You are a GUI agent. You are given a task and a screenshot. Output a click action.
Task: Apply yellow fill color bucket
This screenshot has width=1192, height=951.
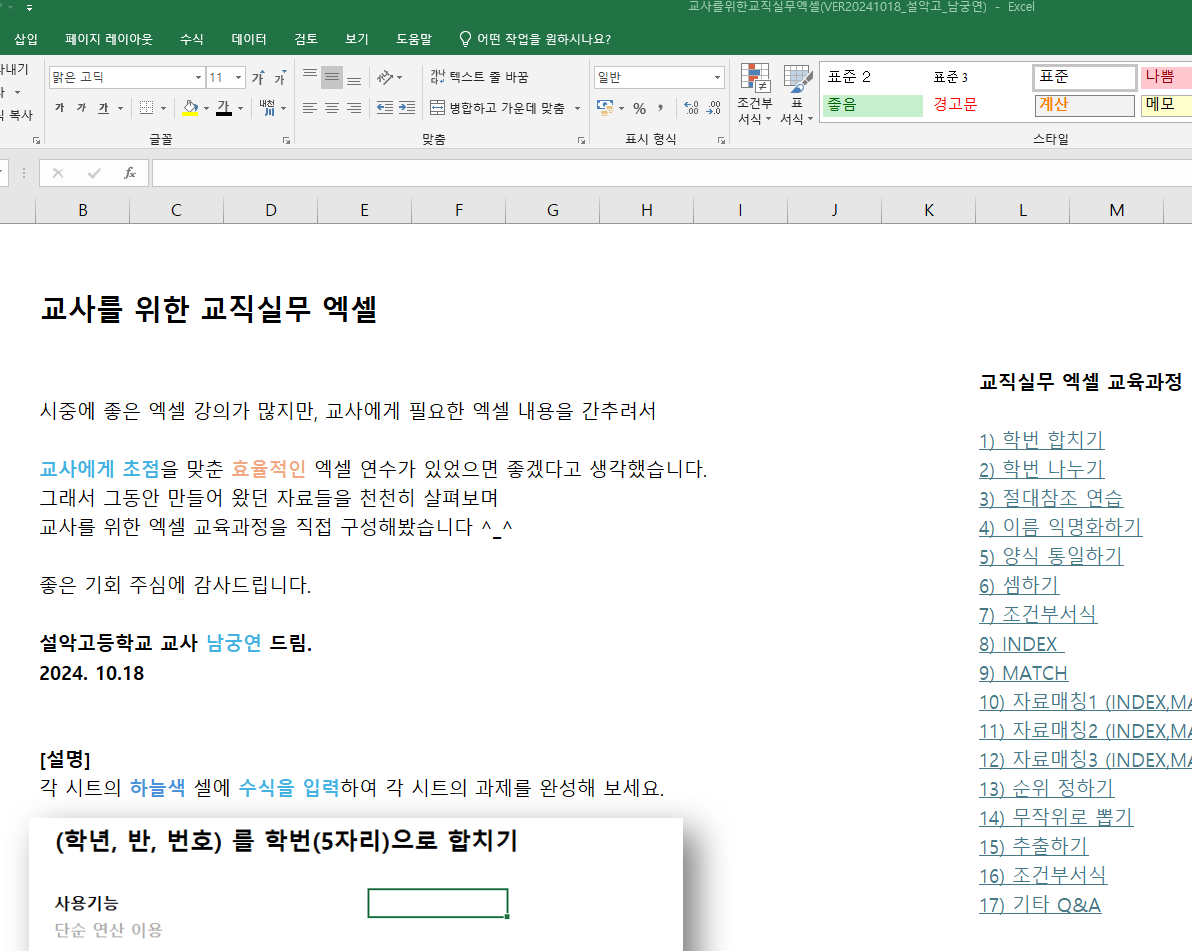coord(190,108)
